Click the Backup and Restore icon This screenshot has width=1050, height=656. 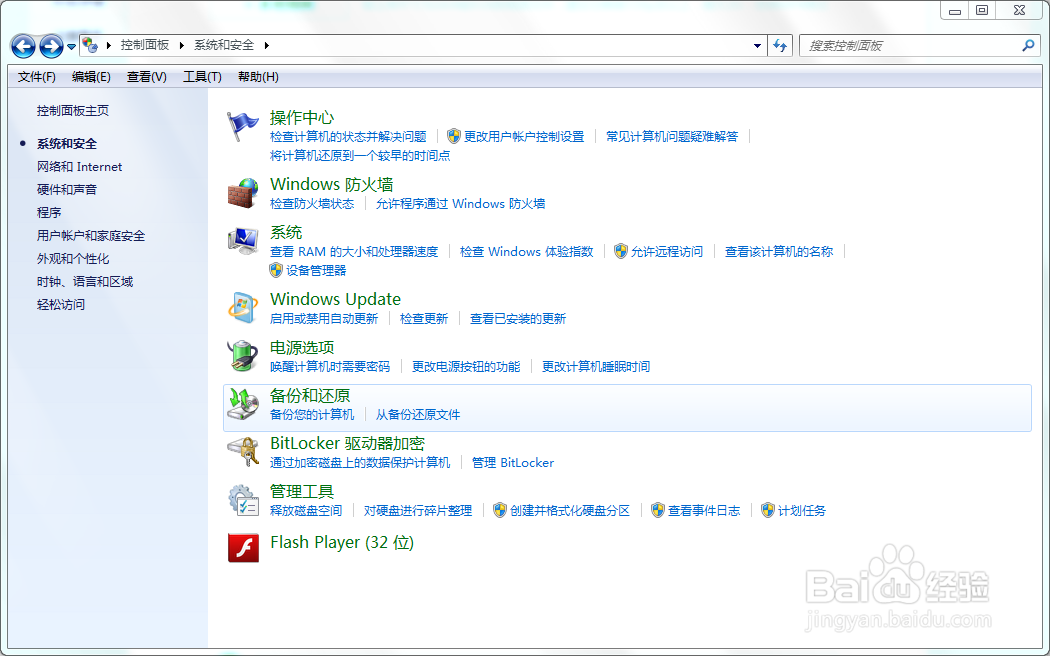242,404
